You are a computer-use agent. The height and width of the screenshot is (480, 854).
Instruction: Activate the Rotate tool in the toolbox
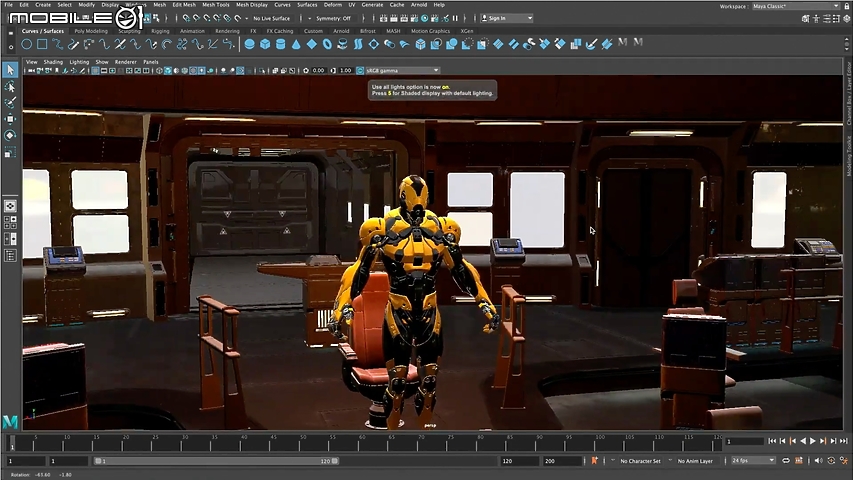click(x=10, y=135)
